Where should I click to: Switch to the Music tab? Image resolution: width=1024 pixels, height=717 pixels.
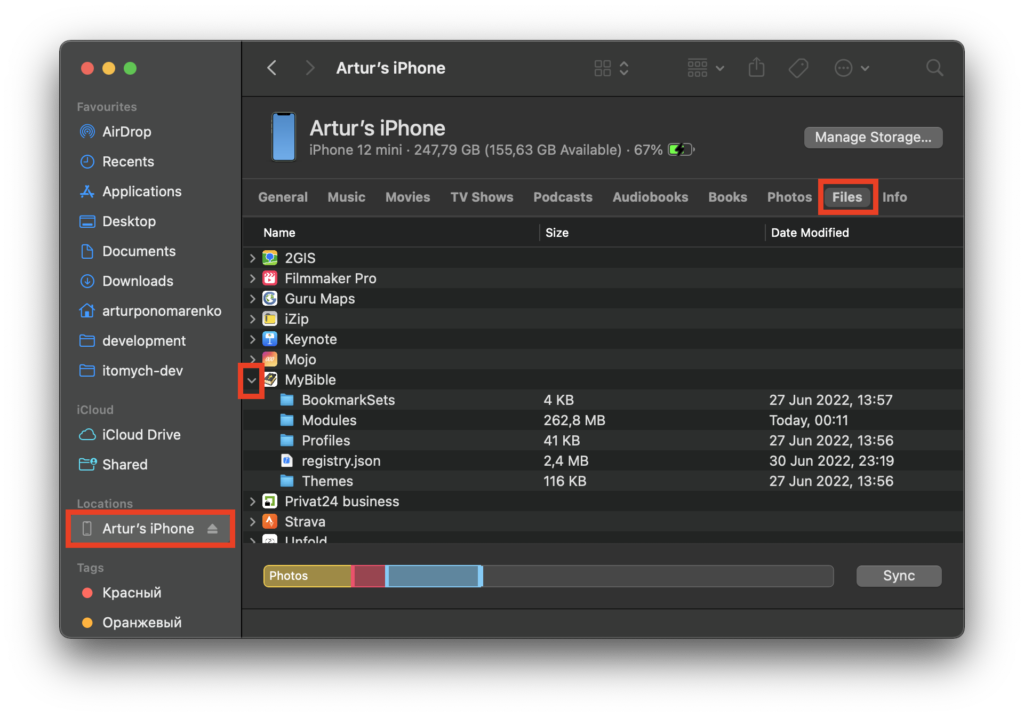[346, 197]
